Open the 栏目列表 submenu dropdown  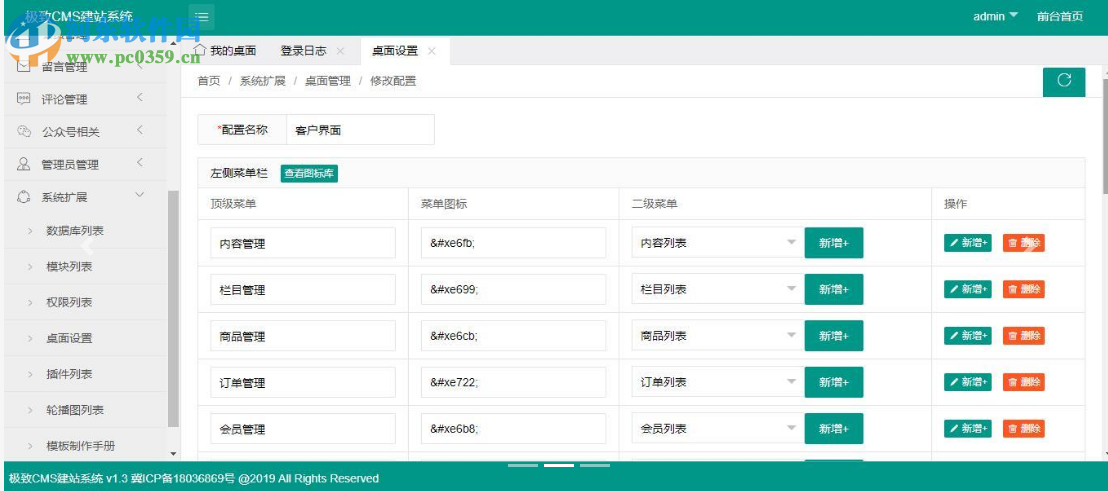tap(718, 290)
